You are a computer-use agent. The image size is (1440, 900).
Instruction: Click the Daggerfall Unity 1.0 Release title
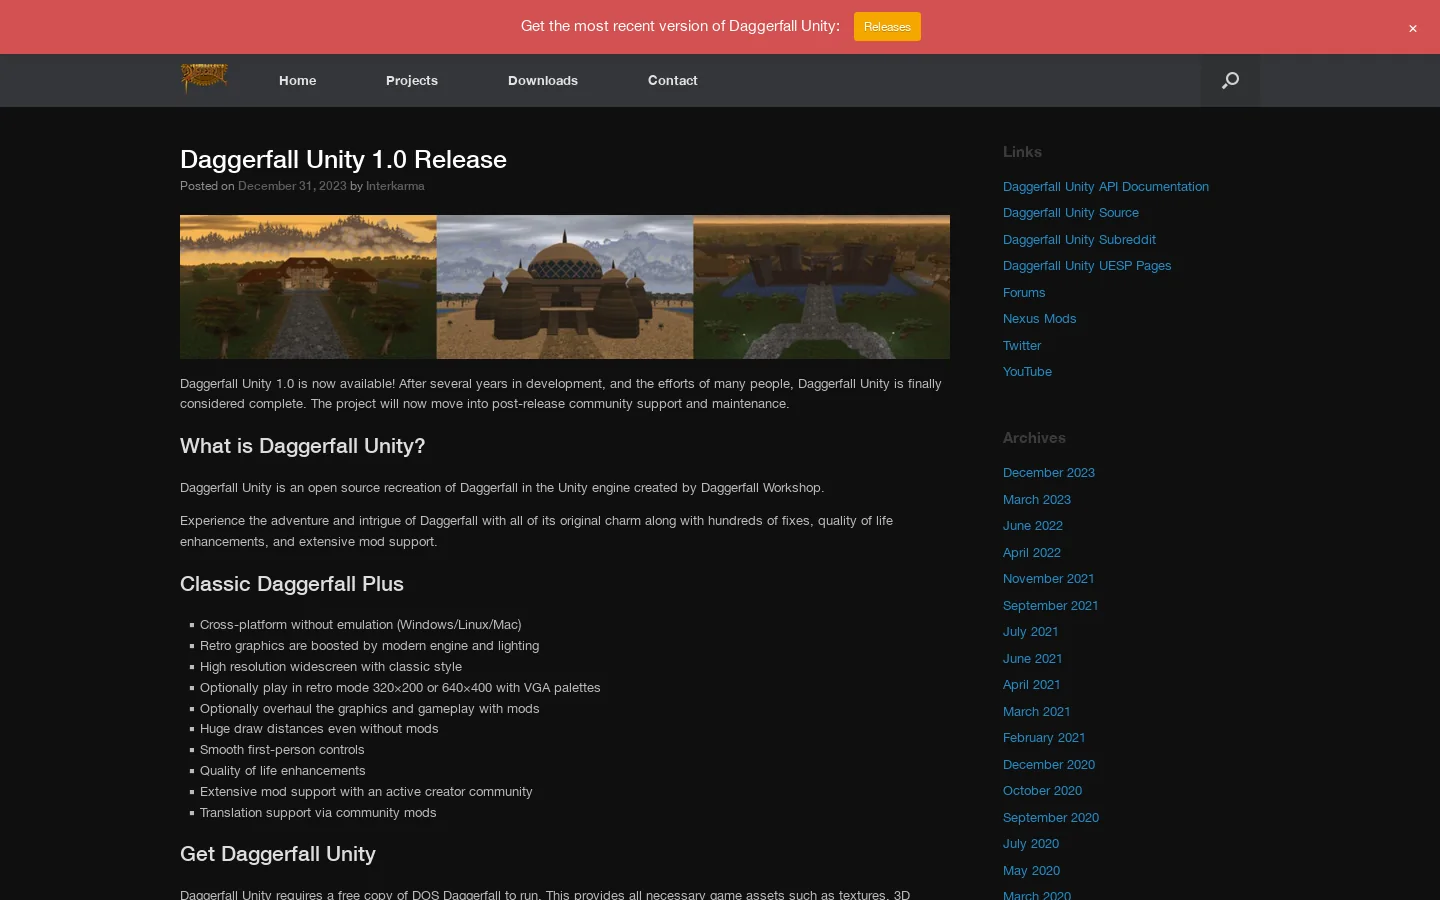click(343, 159)
